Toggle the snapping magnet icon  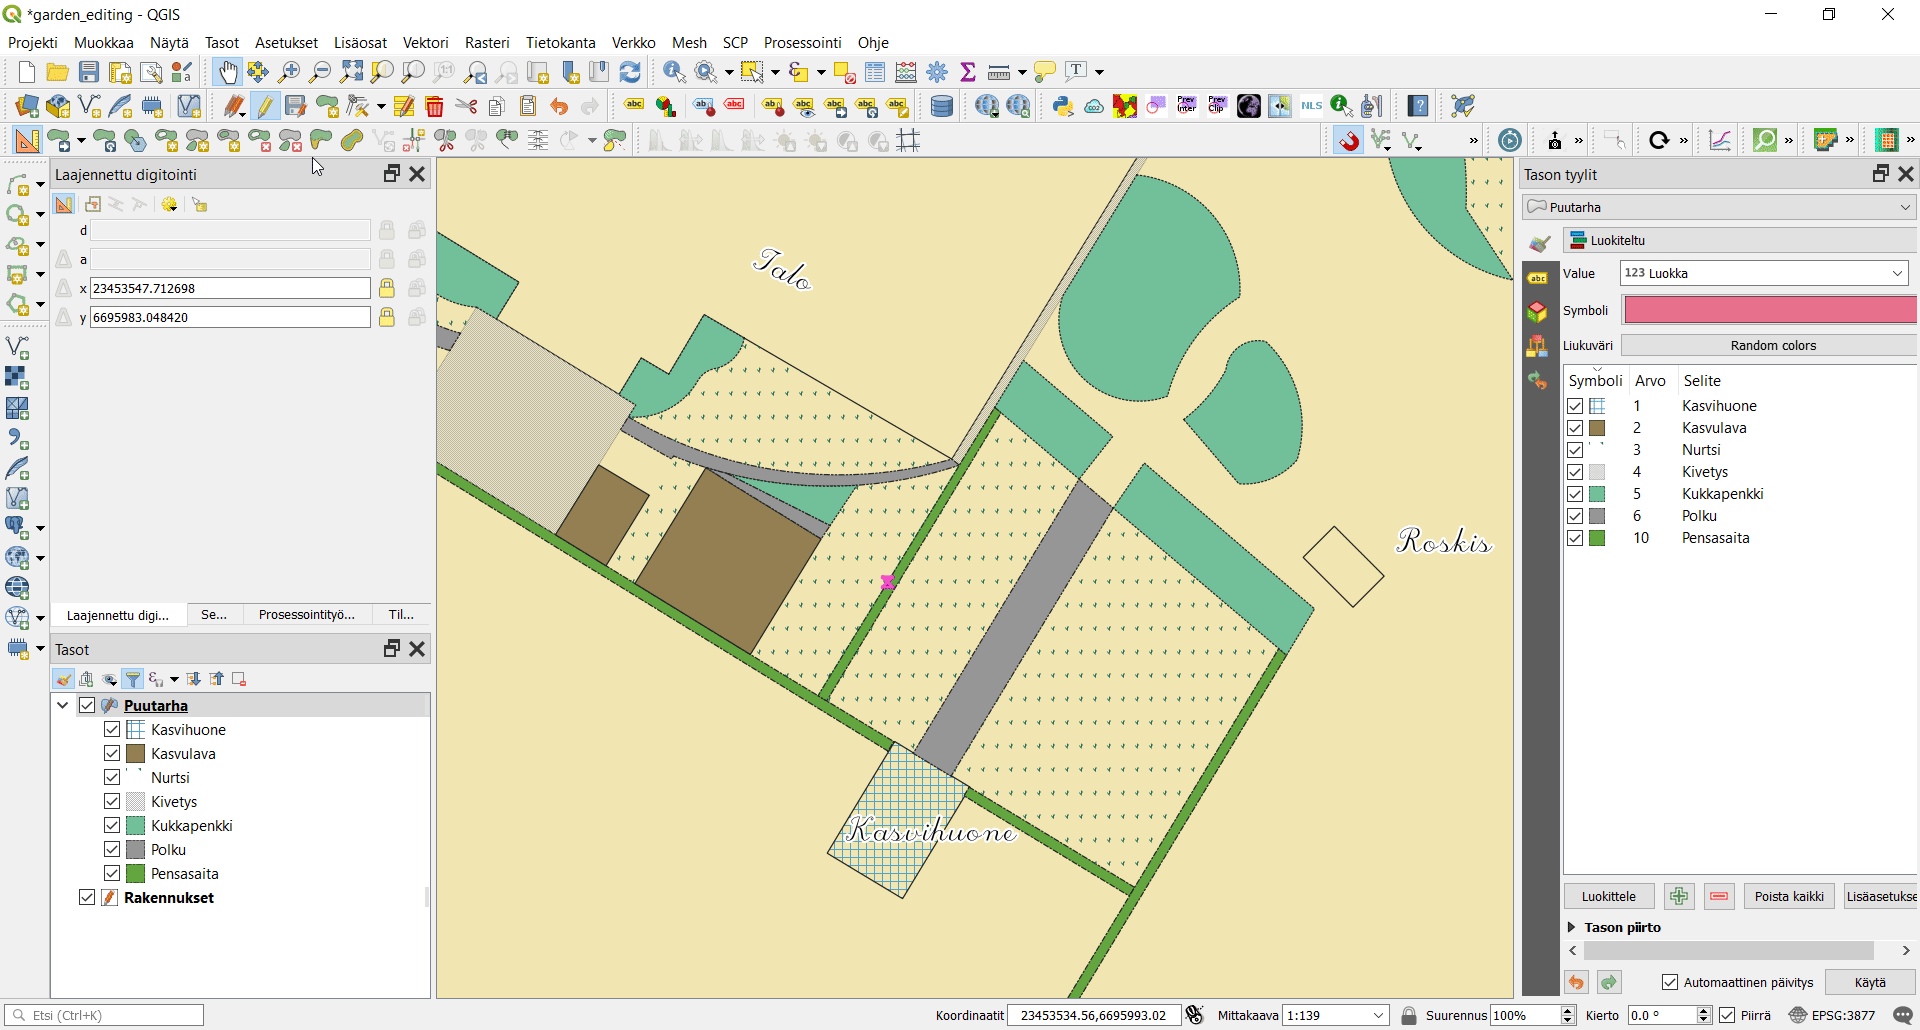point(1349,141)
